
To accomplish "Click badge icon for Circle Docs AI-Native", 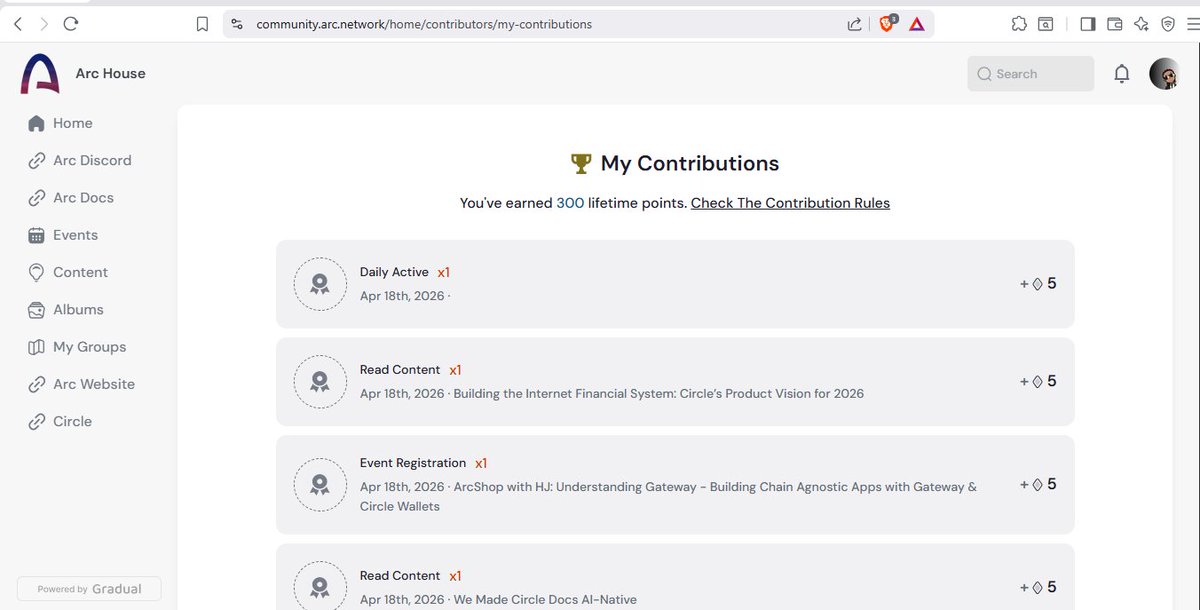I will tap(320, 585).
